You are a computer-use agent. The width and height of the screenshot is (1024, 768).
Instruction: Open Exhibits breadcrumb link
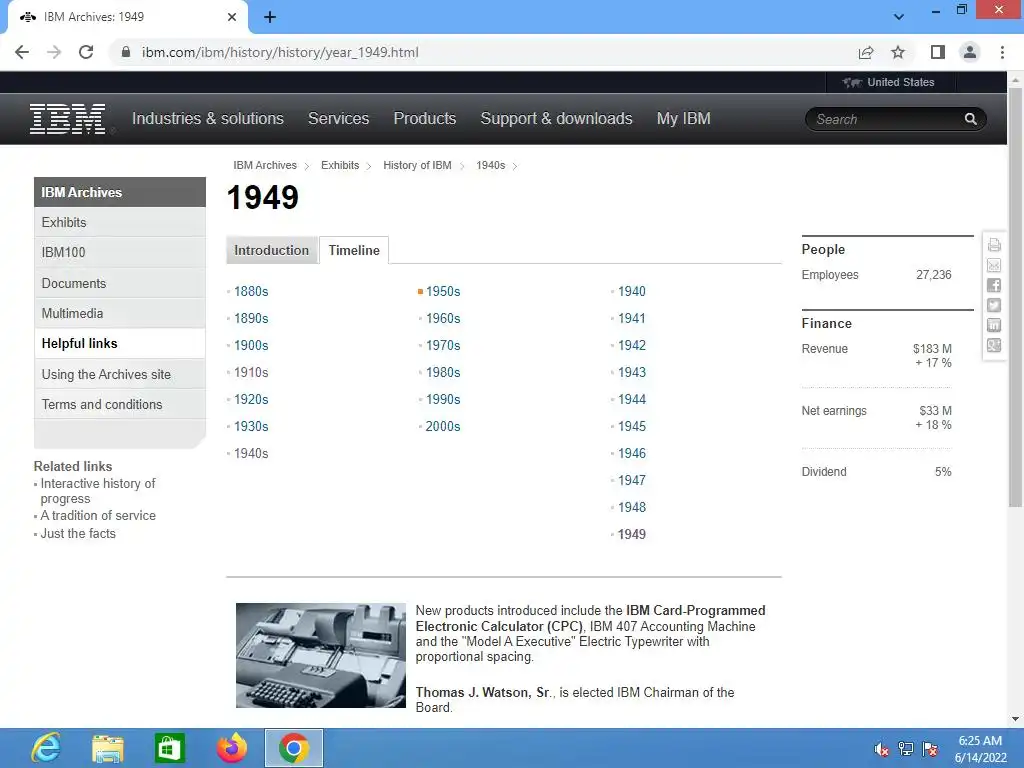(x=340, y=165)
